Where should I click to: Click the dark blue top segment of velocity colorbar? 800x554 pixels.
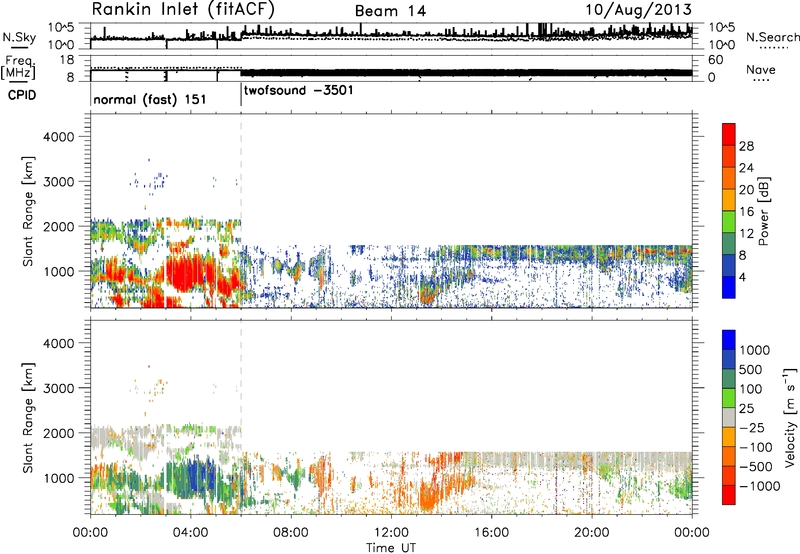click(x=729, y=340)
